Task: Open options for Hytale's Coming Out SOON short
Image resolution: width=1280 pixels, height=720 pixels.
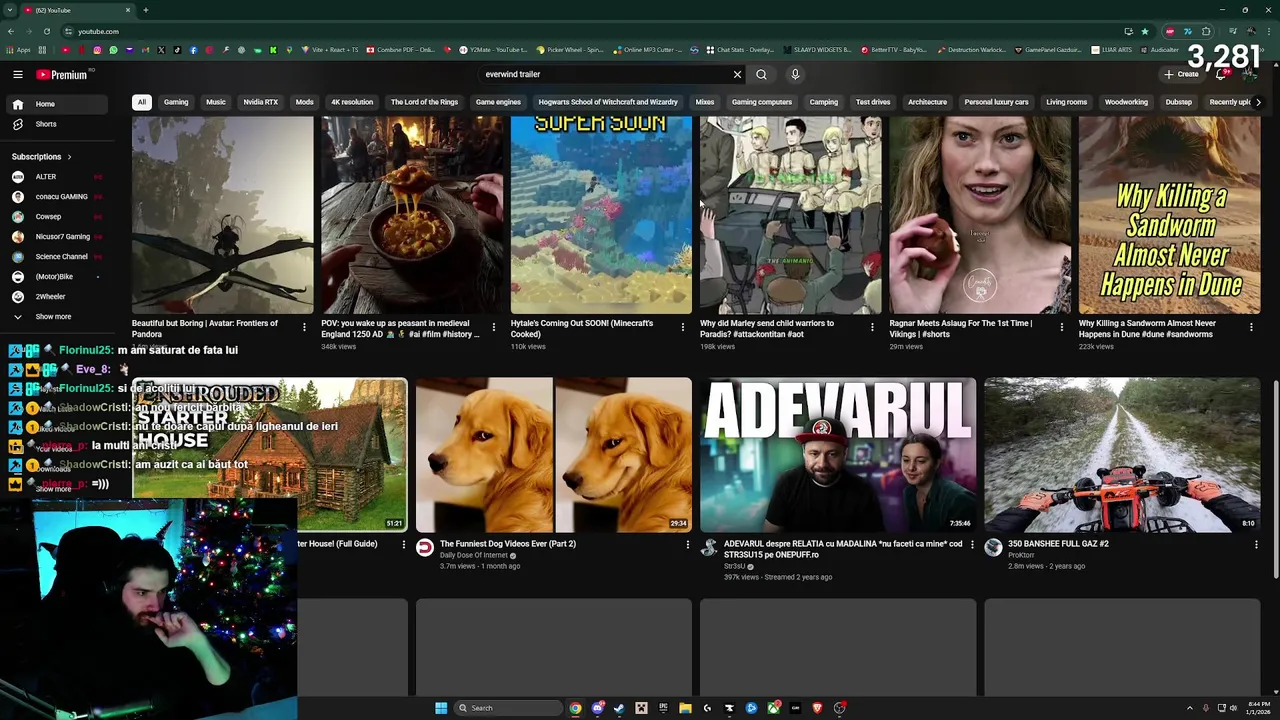Action: pos(683,327)
